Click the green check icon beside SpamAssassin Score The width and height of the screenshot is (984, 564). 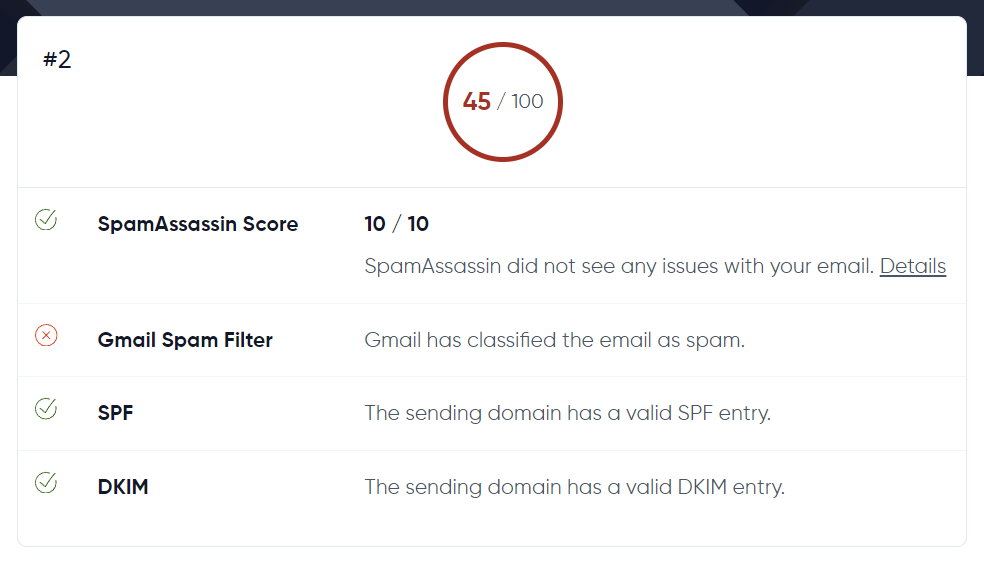pyautogui.click(x=46, y=220)
